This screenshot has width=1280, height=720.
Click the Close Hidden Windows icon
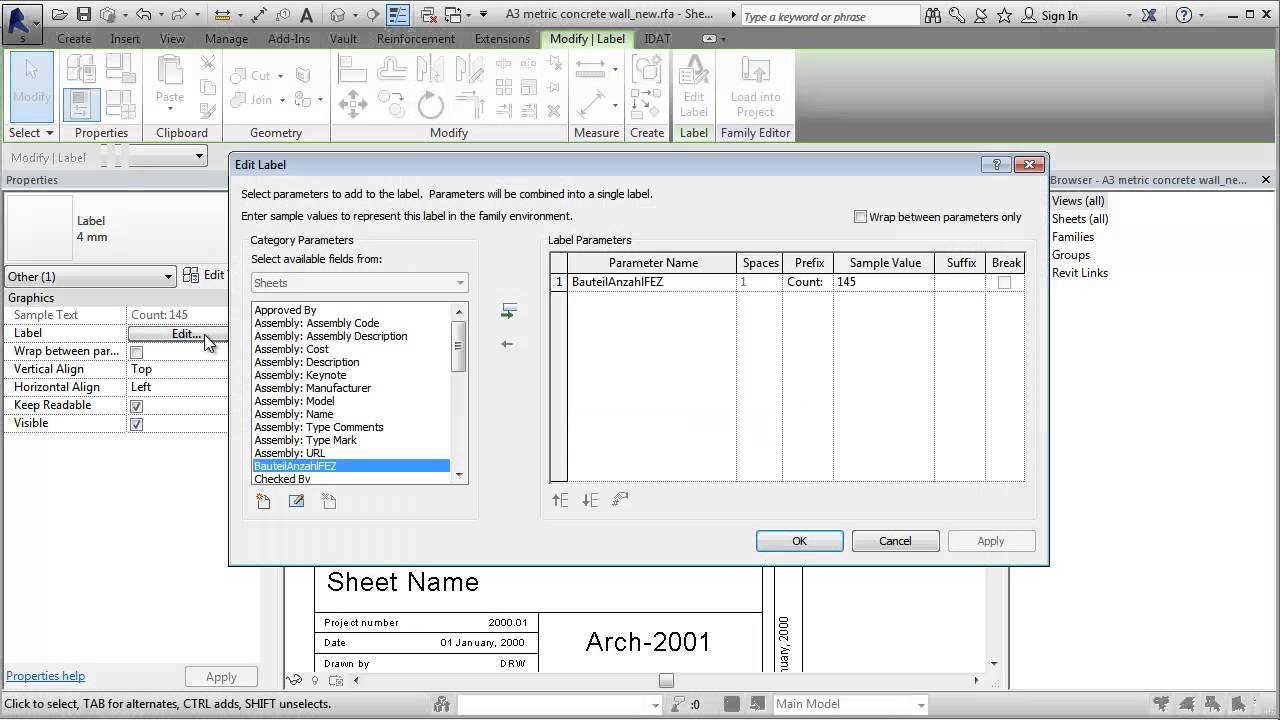pyautogui.click(x=428, y=15)
